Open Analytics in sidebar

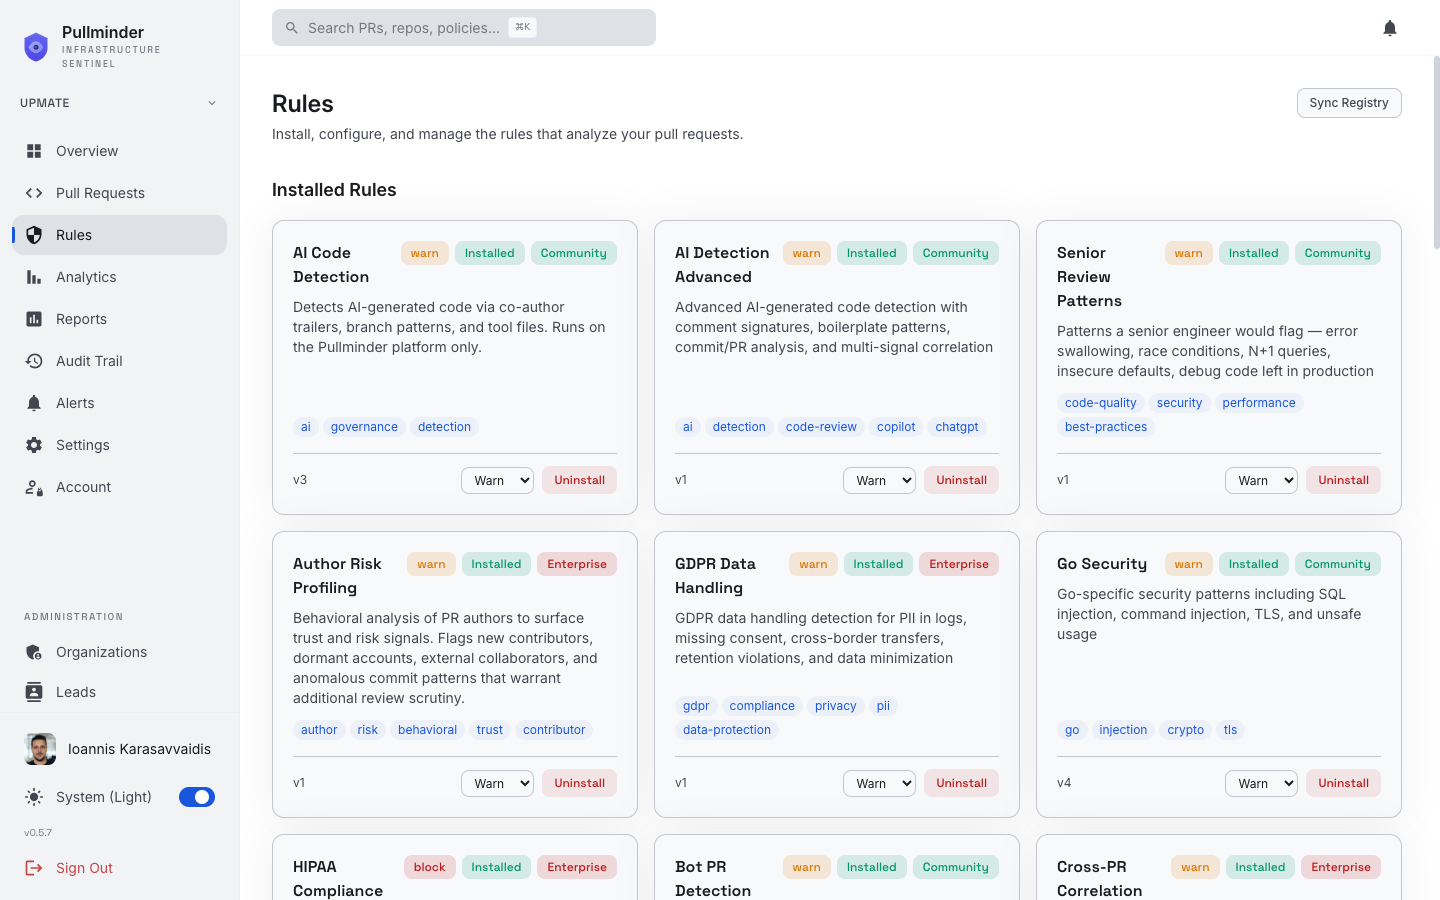[x=120, y=277]
